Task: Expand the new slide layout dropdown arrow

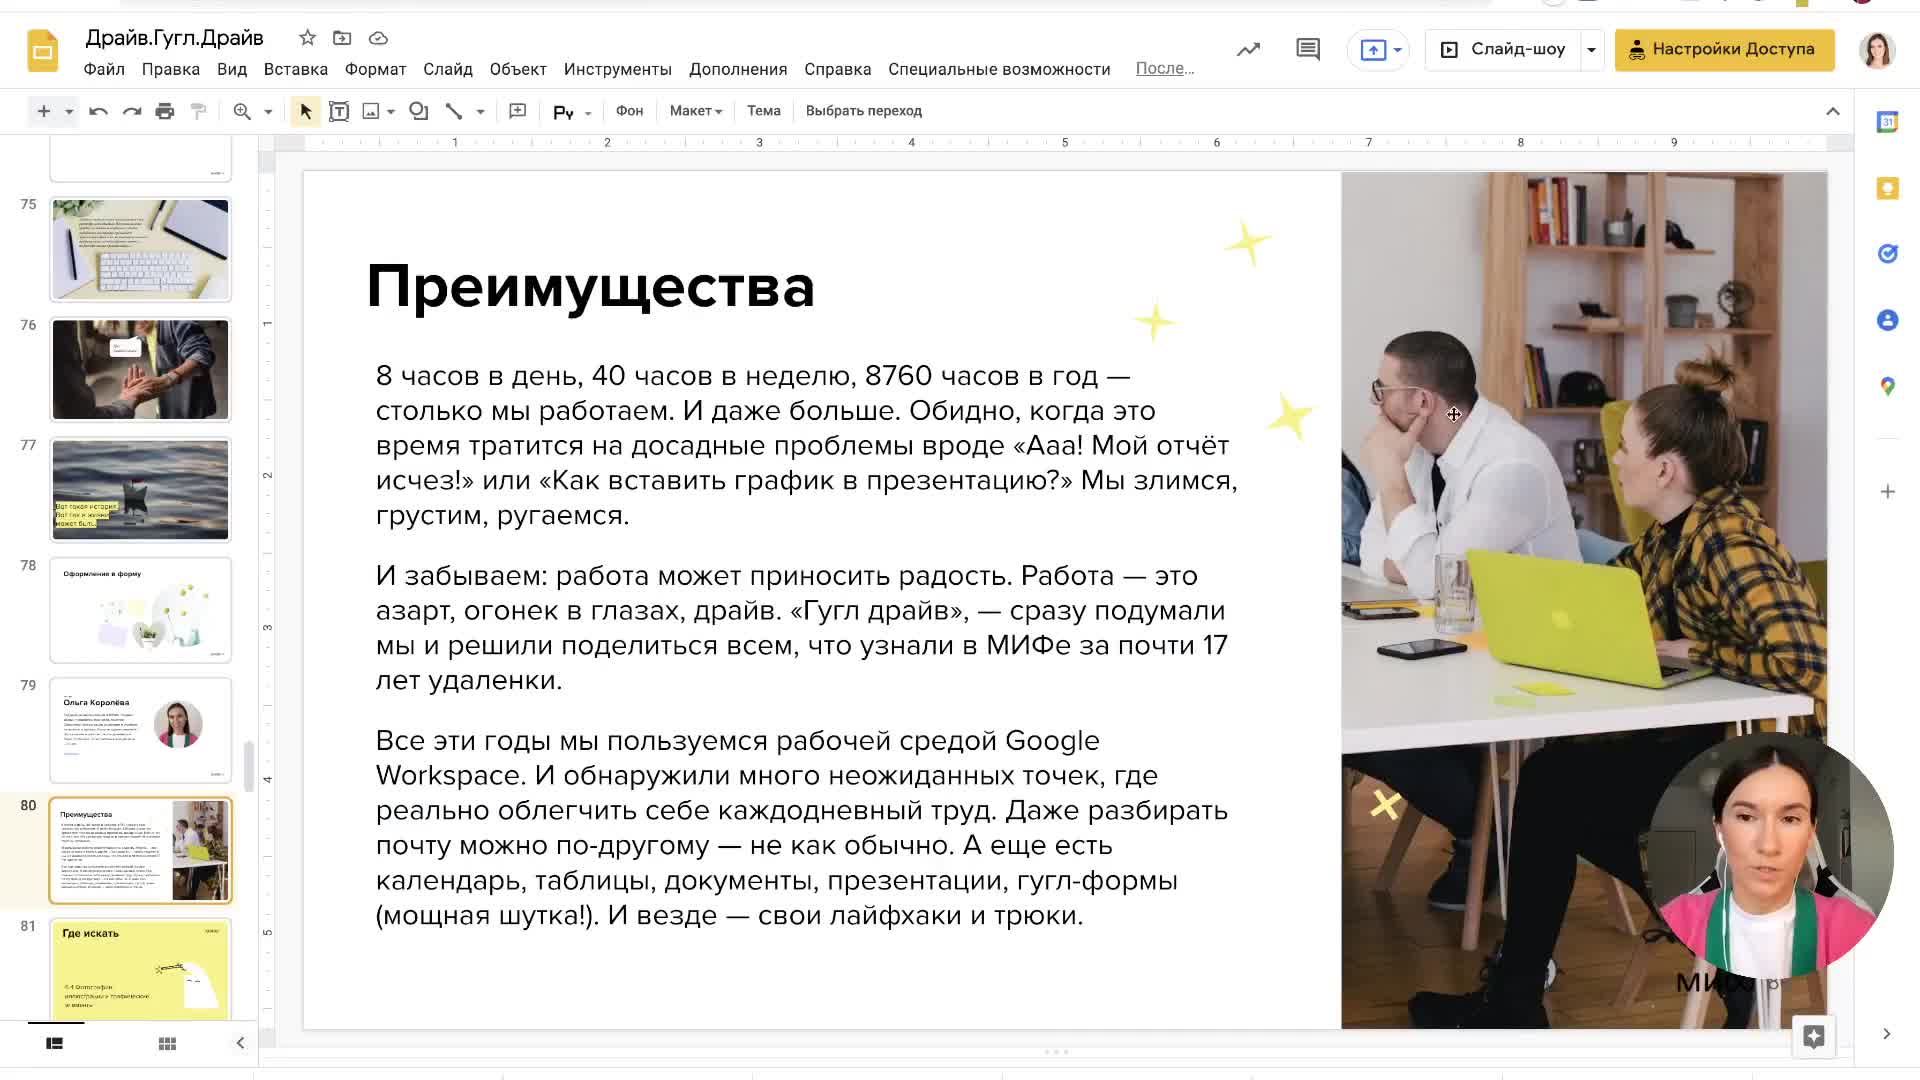Action: (69, 112)
